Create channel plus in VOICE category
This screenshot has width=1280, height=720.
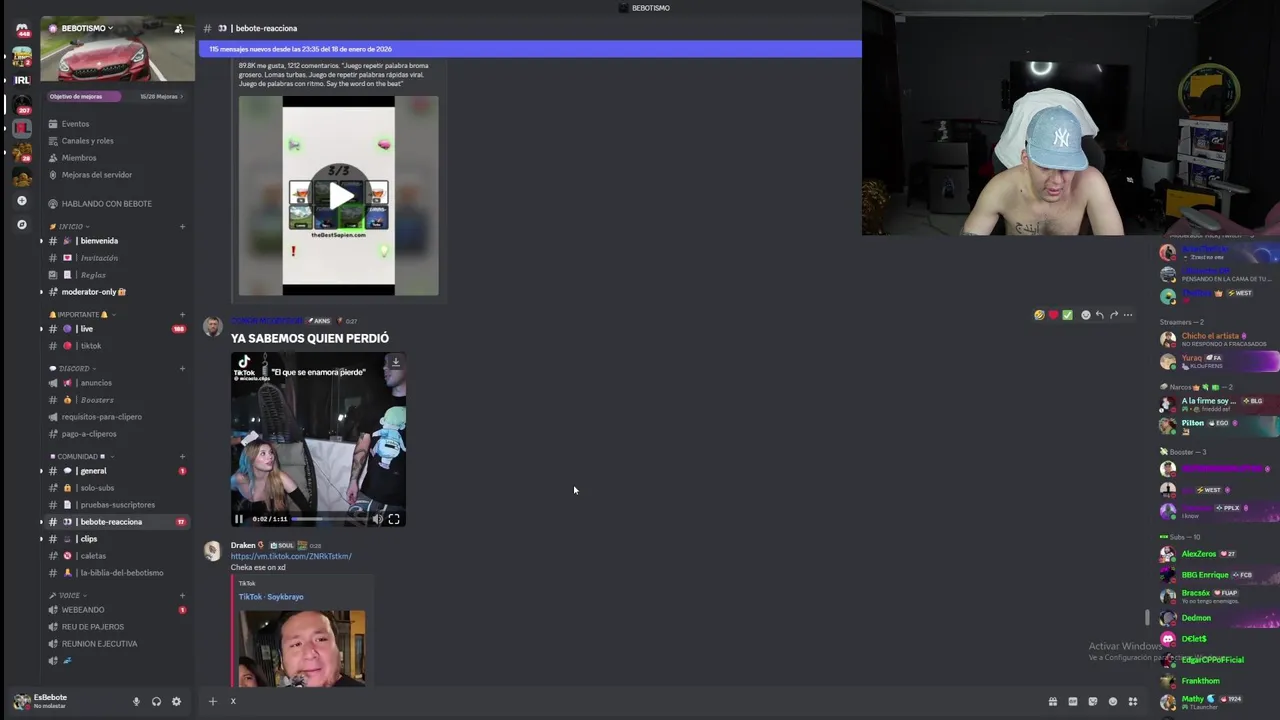tap(182, 596)
